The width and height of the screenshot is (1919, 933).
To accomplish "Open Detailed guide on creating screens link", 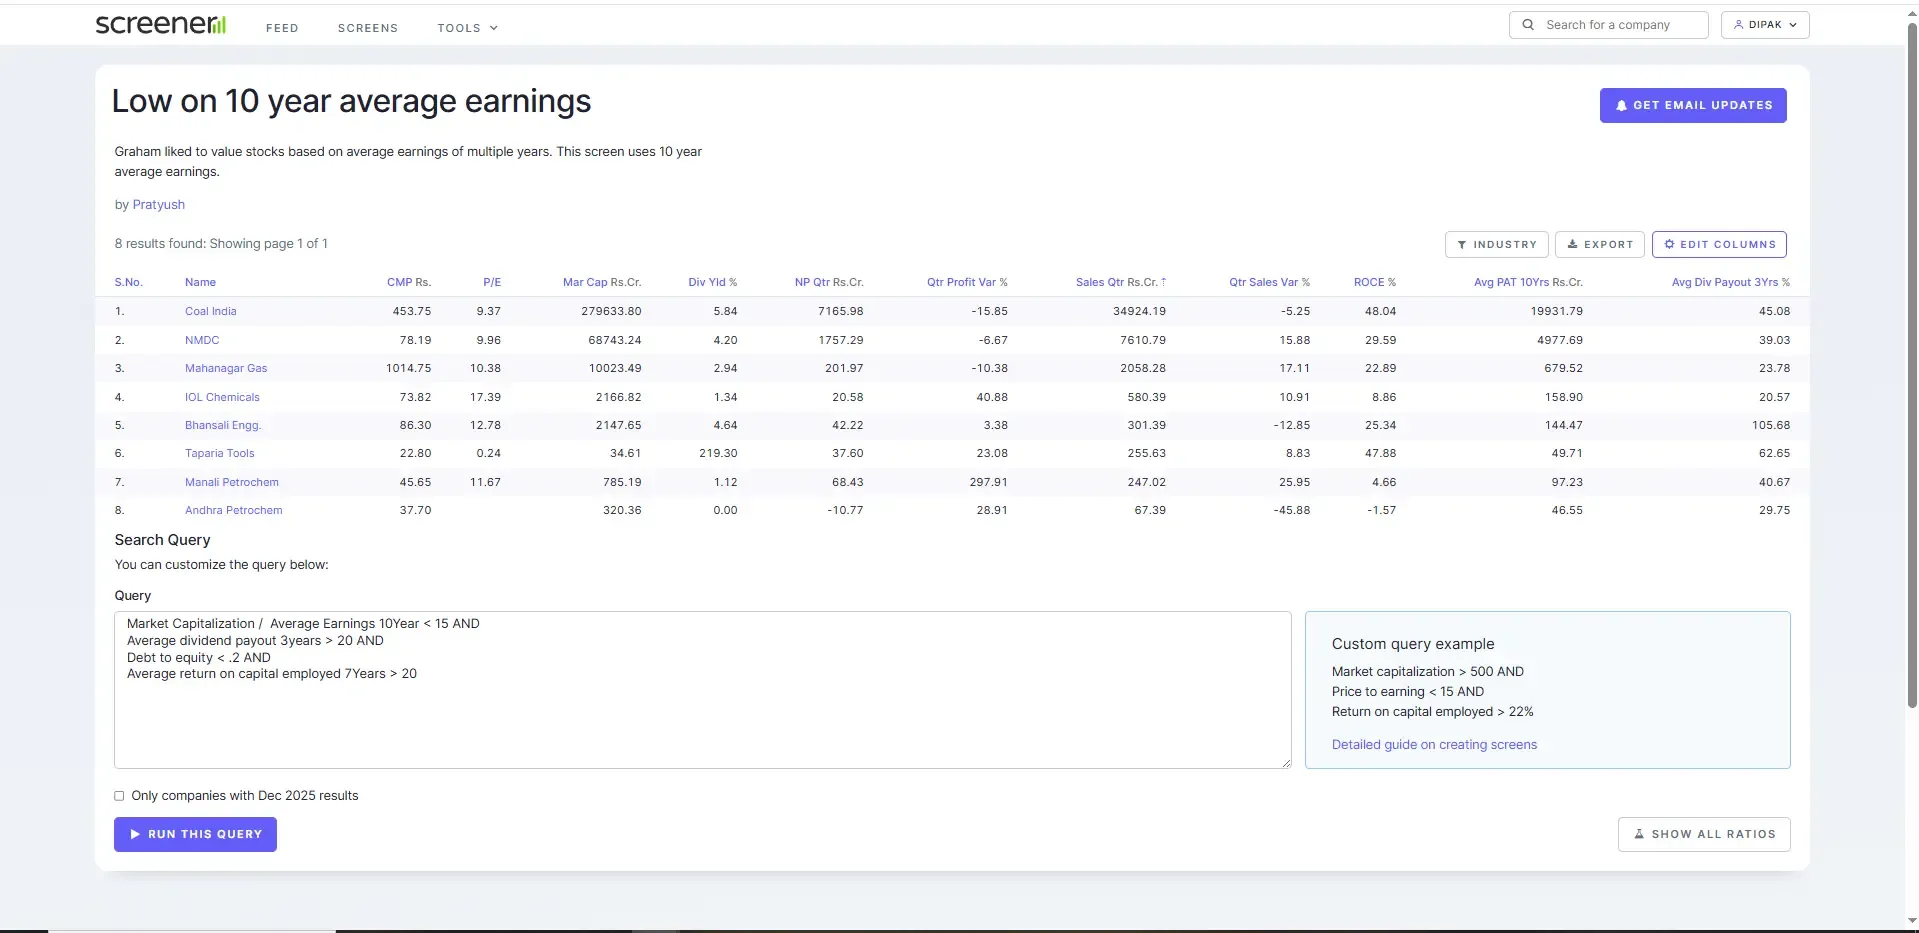I will click(1433, 745).
